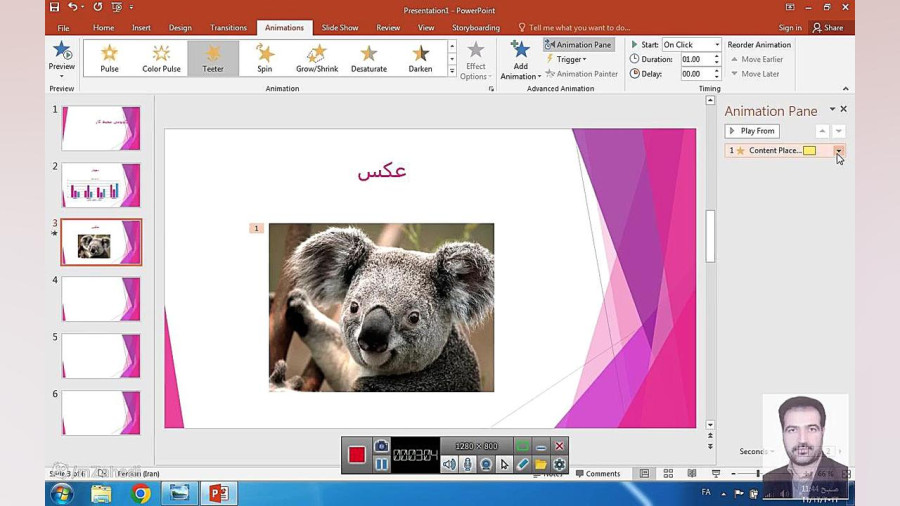
Task: Apply the Color Pulse animation
Action: pos(161,59)
